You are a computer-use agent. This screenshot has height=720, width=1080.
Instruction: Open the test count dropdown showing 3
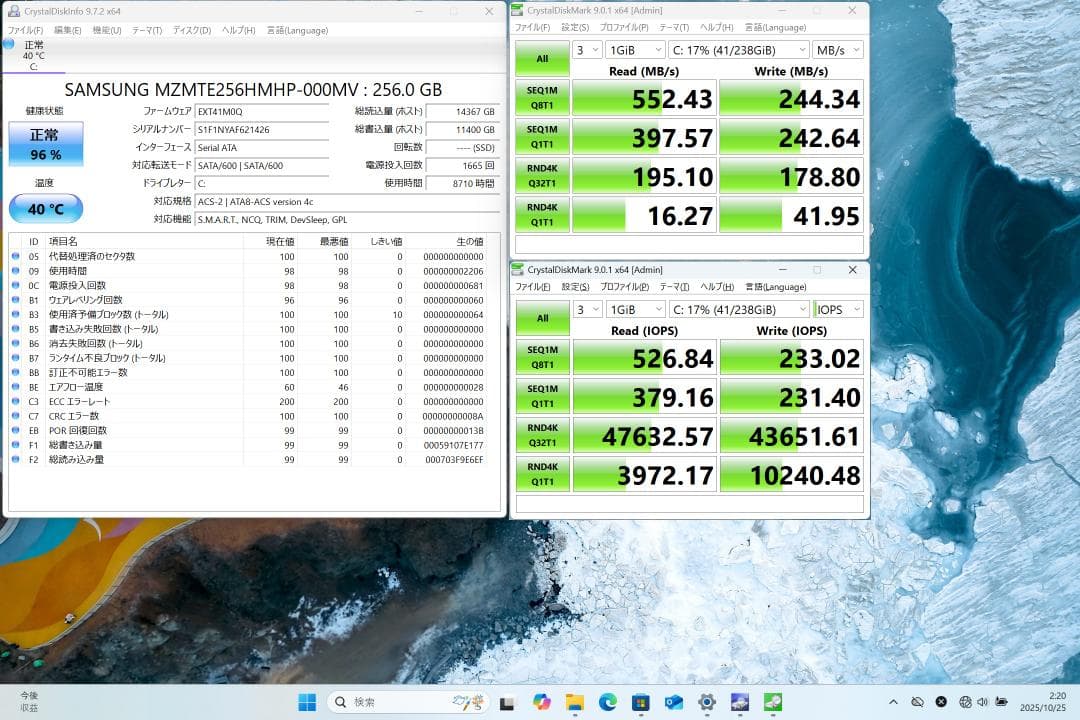click(x=588, y=49)
